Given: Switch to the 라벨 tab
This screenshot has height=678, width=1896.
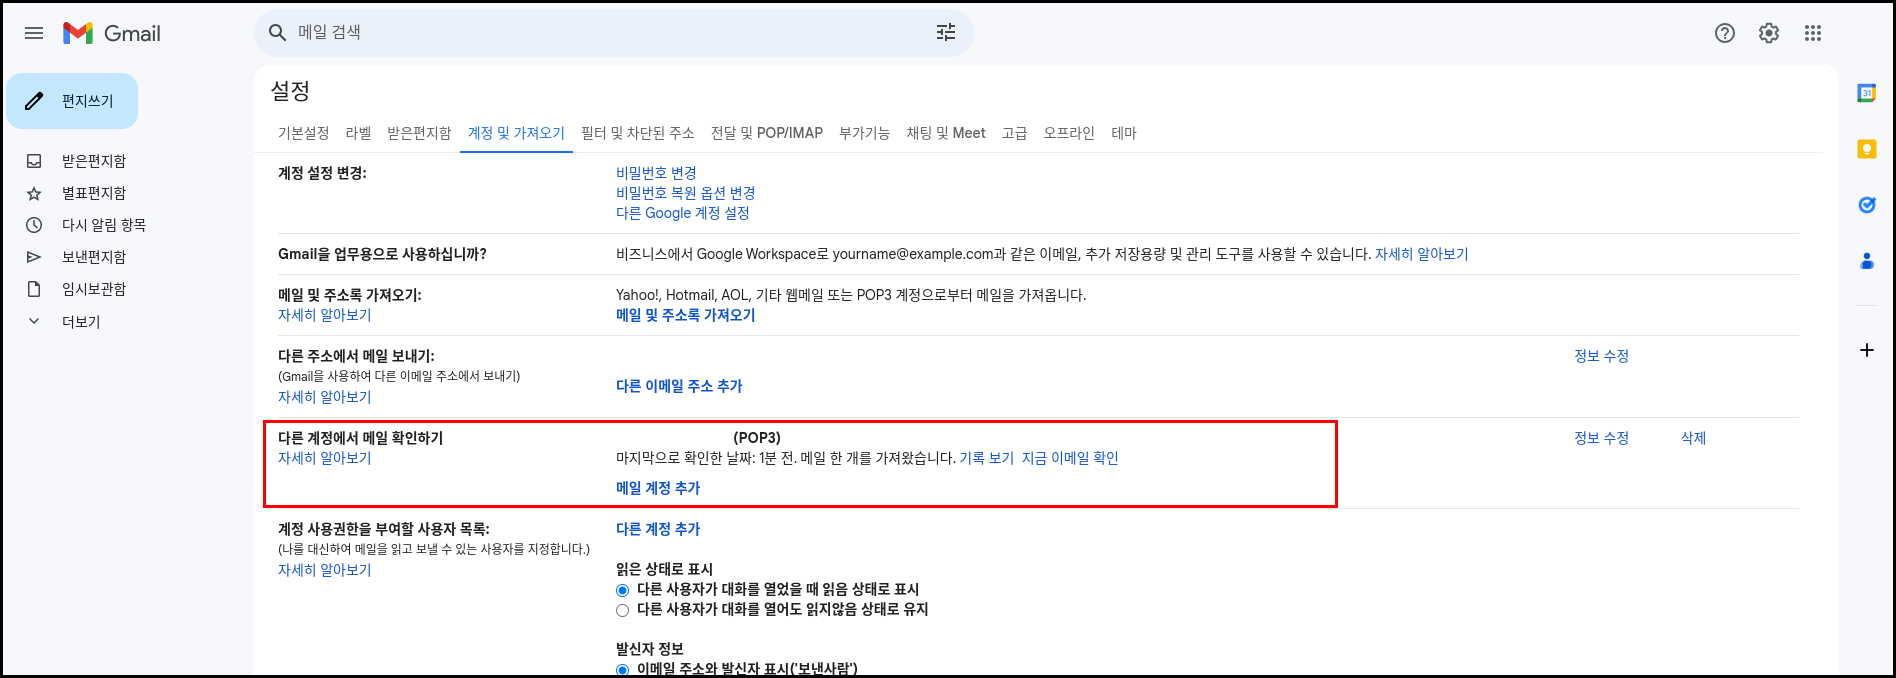Looking at the screenshot, I should pos(358,133).
